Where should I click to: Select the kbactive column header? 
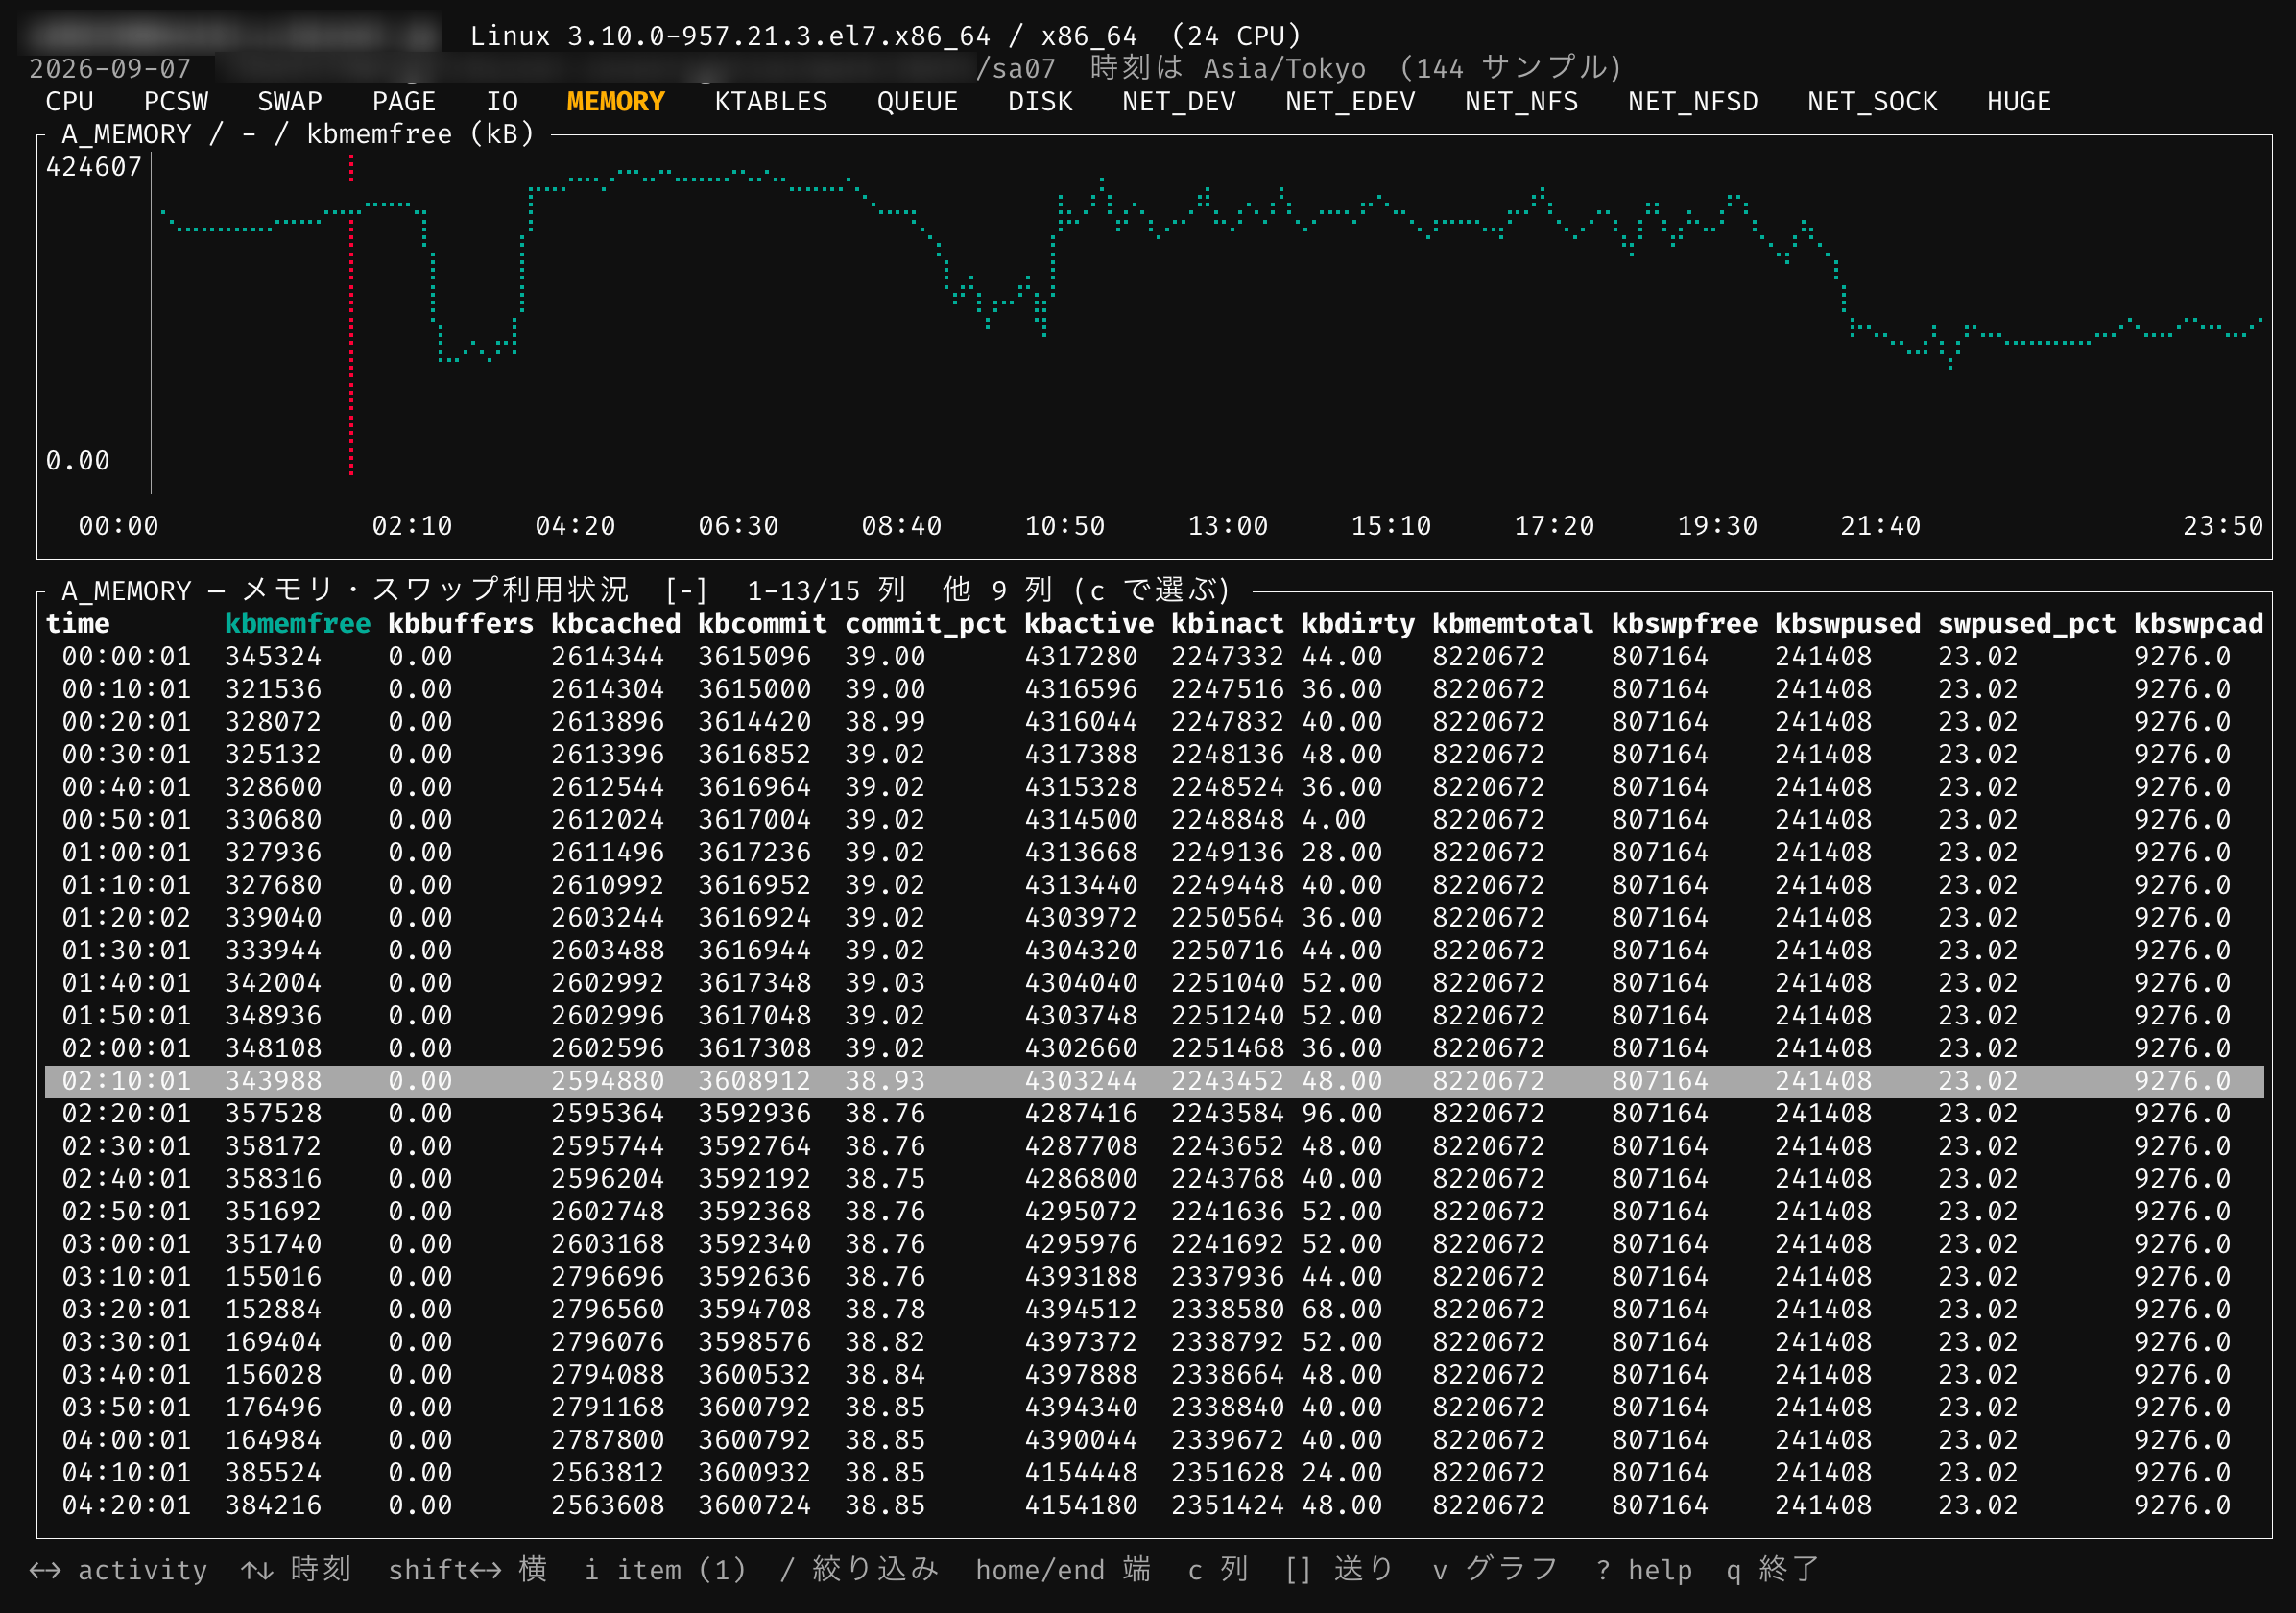[1089, 623]
